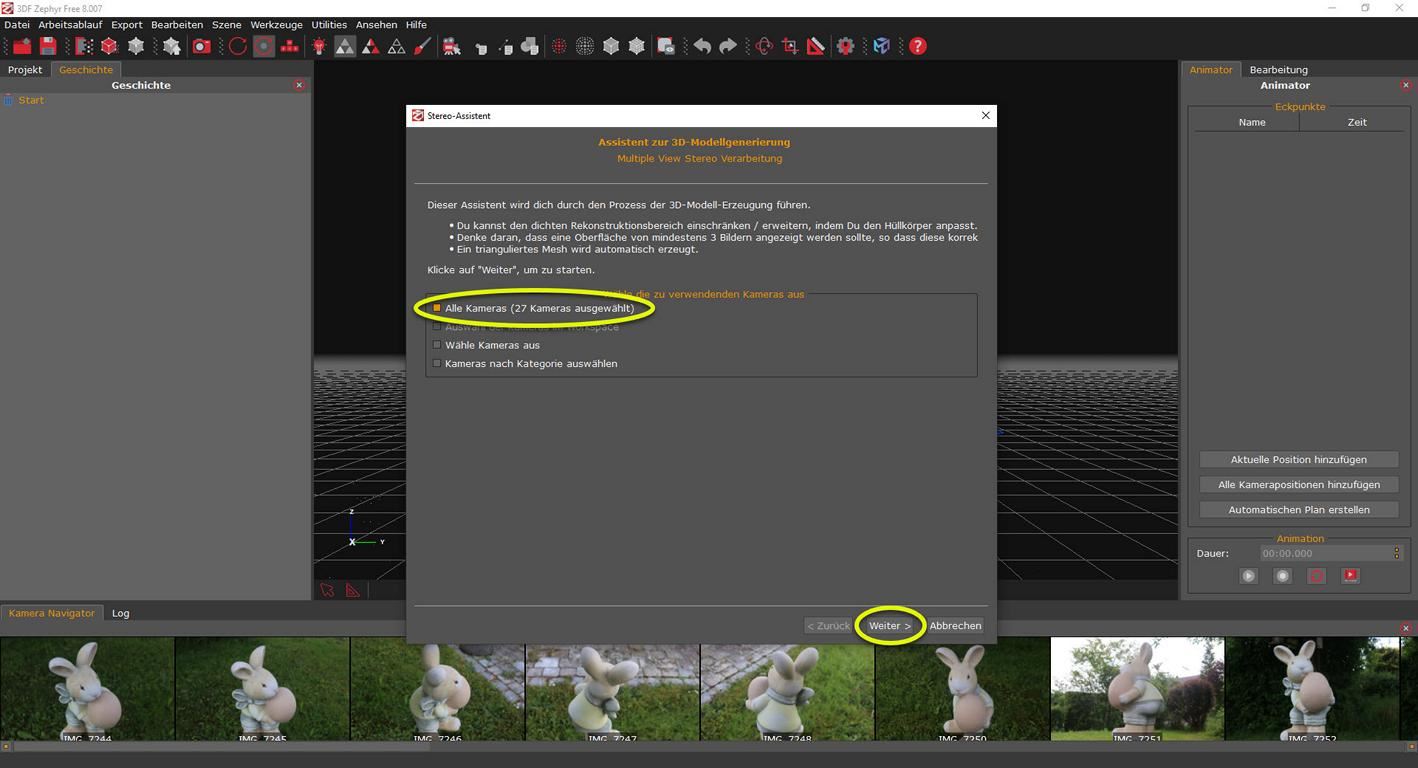The height and width of the screenshot is (768, 1418).
Task: Click the grey-white triangles mesh icon
Action: tap(345, 46)
